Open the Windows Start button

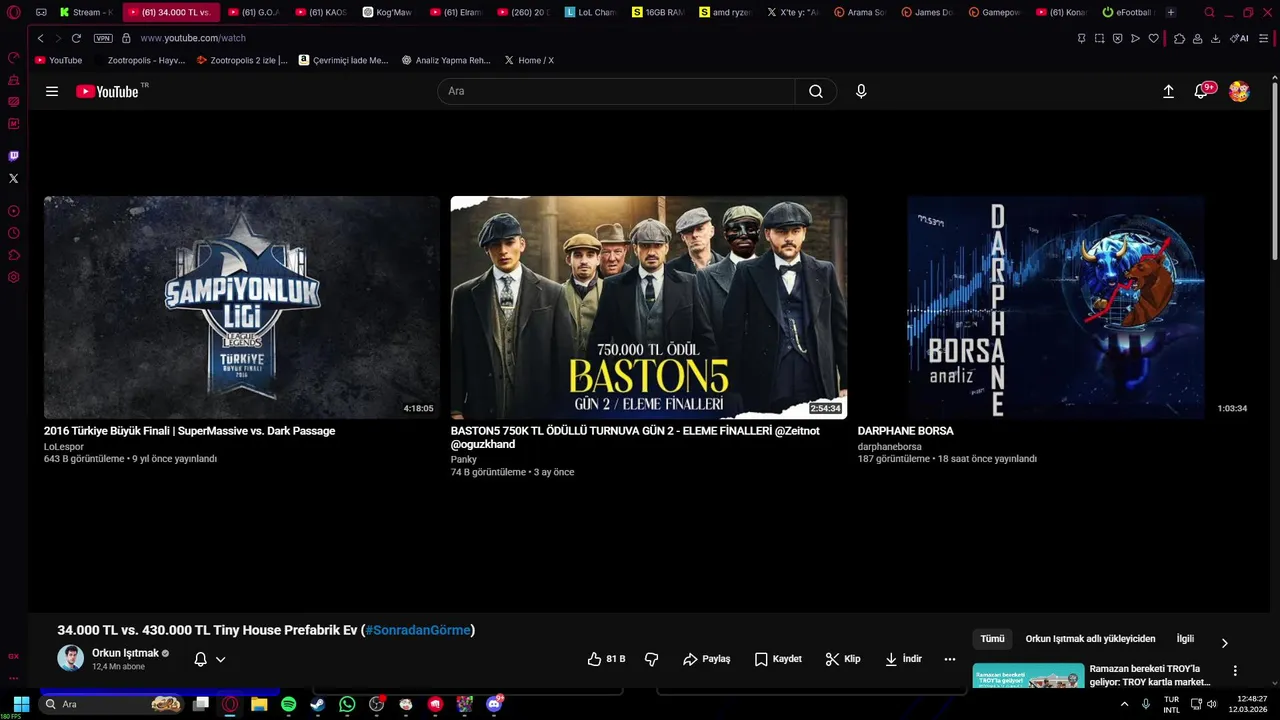pos(20,704)
